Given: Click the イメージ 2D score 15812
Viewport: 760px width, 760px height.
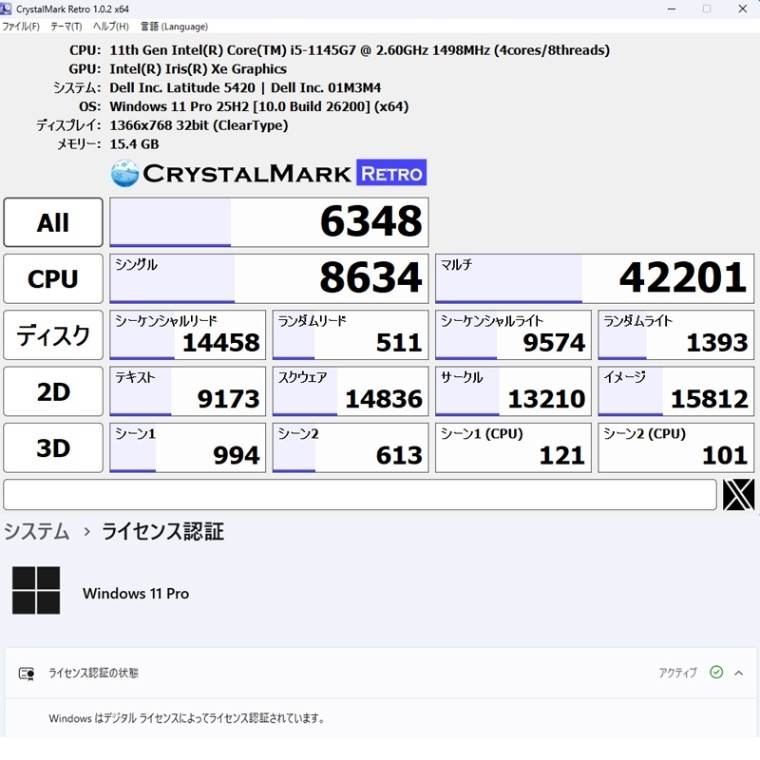Looking at the screenshot, I should point(676,391).
